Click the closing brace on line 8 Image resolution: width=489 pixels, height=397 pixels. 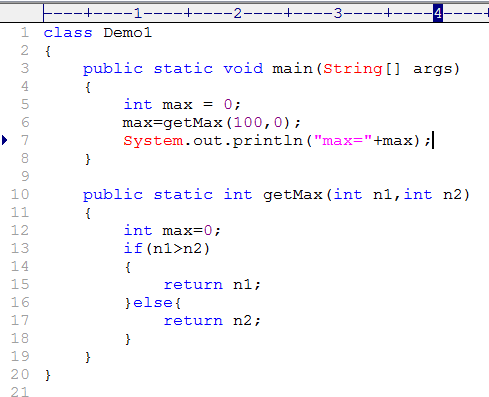(88, 159)
